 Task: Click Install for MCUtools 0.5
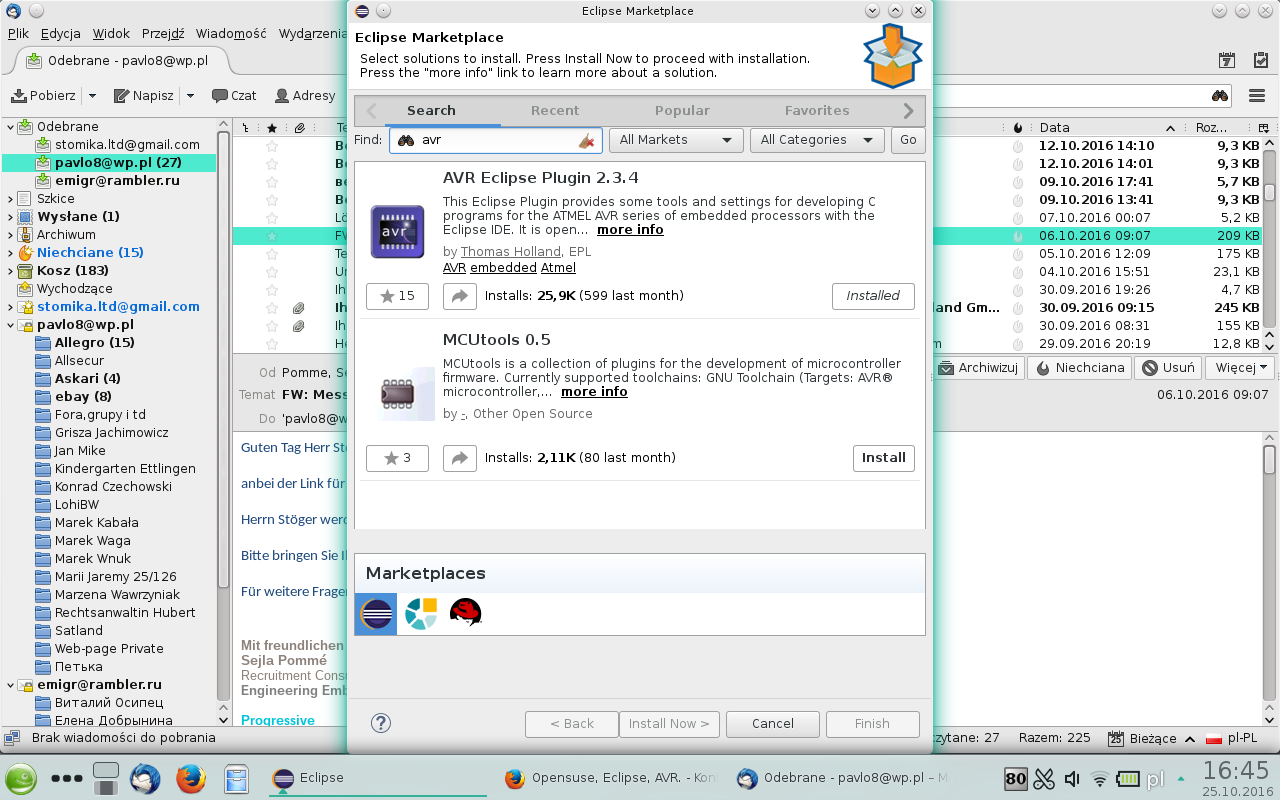pos(883,458)
